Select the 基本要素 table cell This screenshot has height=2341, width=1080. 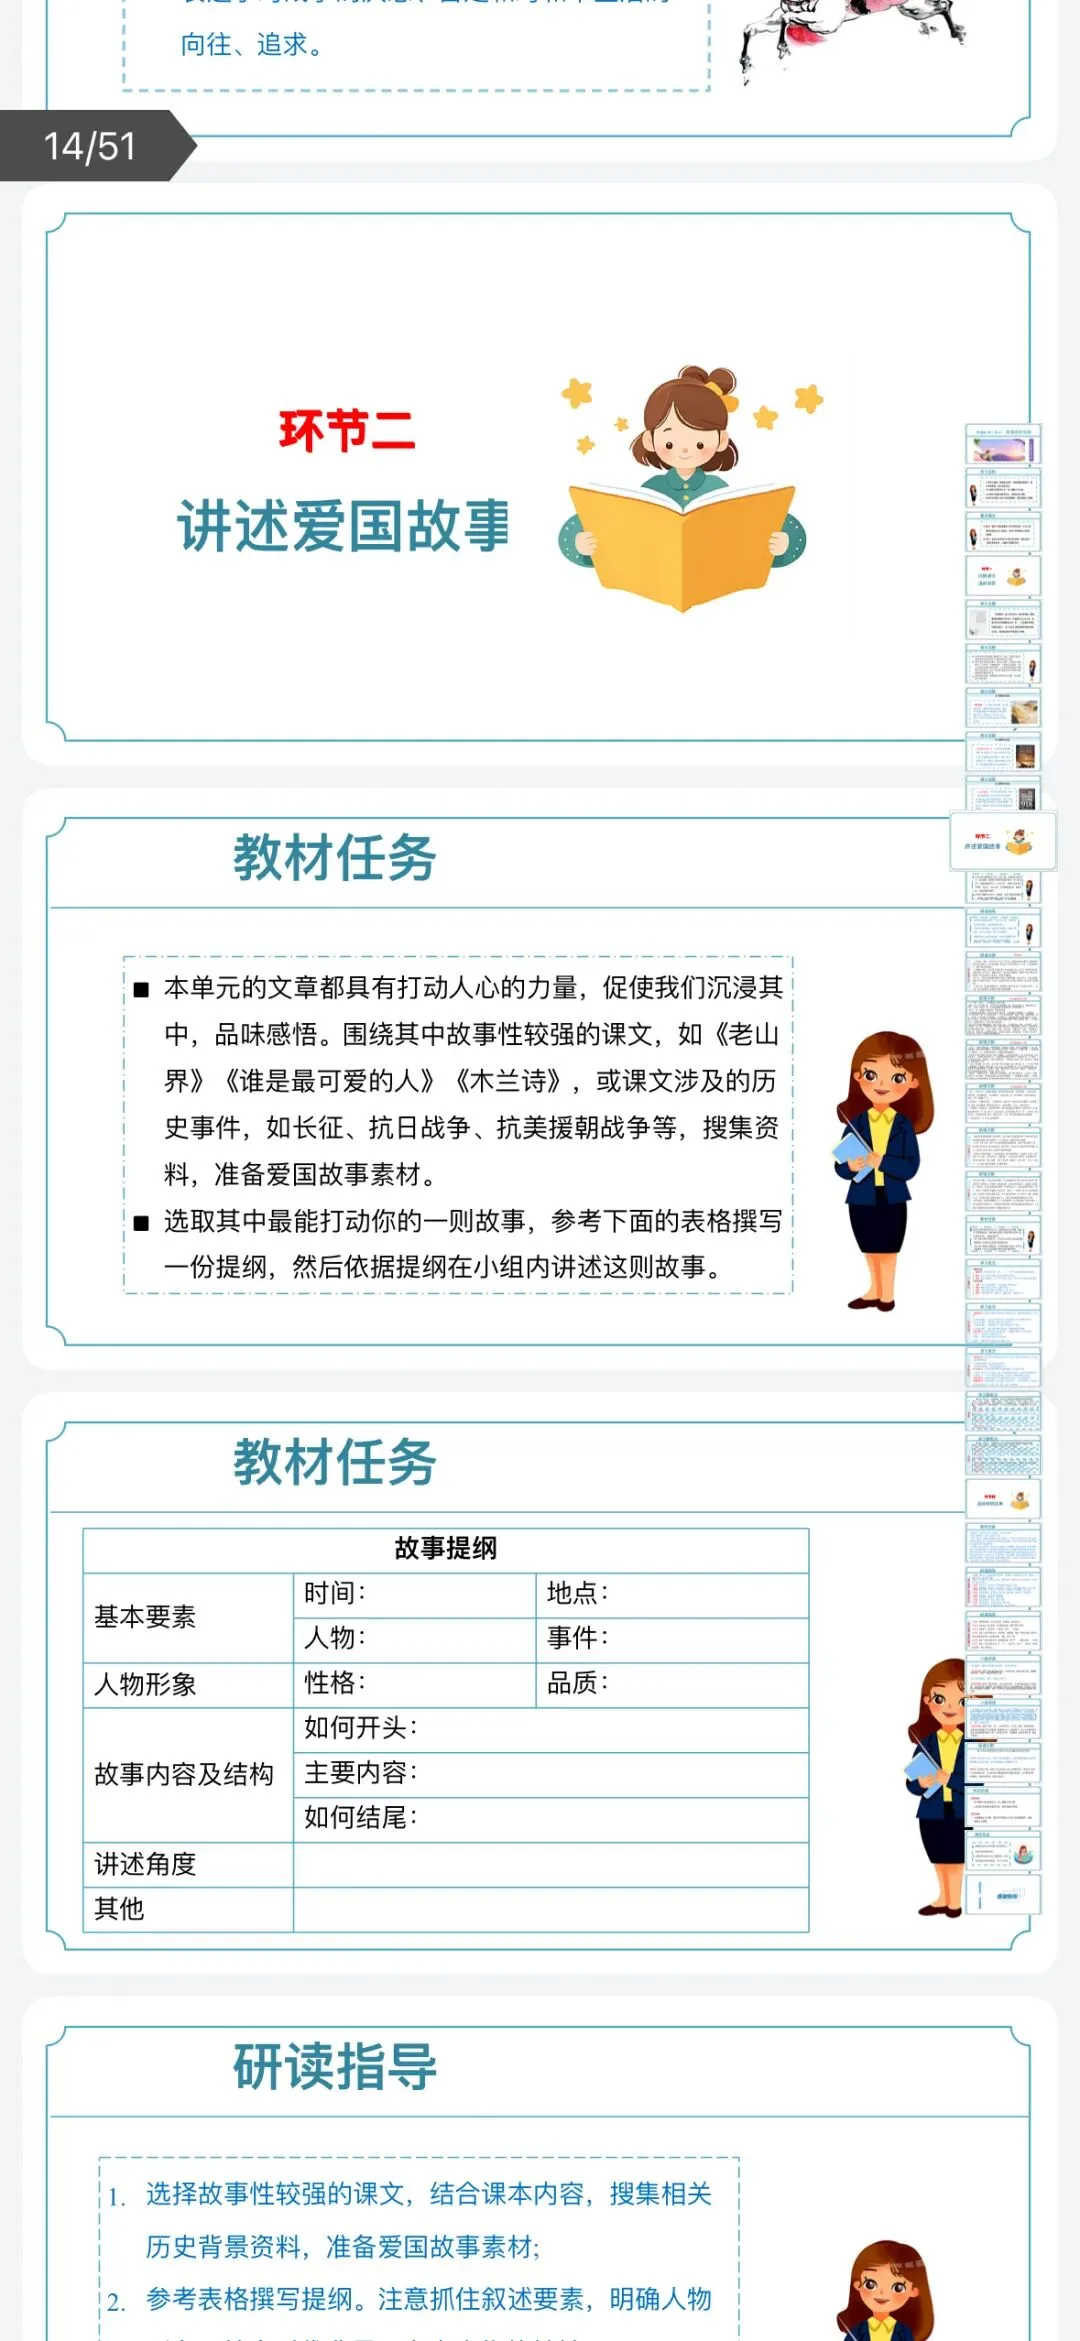coord(188,1617)
